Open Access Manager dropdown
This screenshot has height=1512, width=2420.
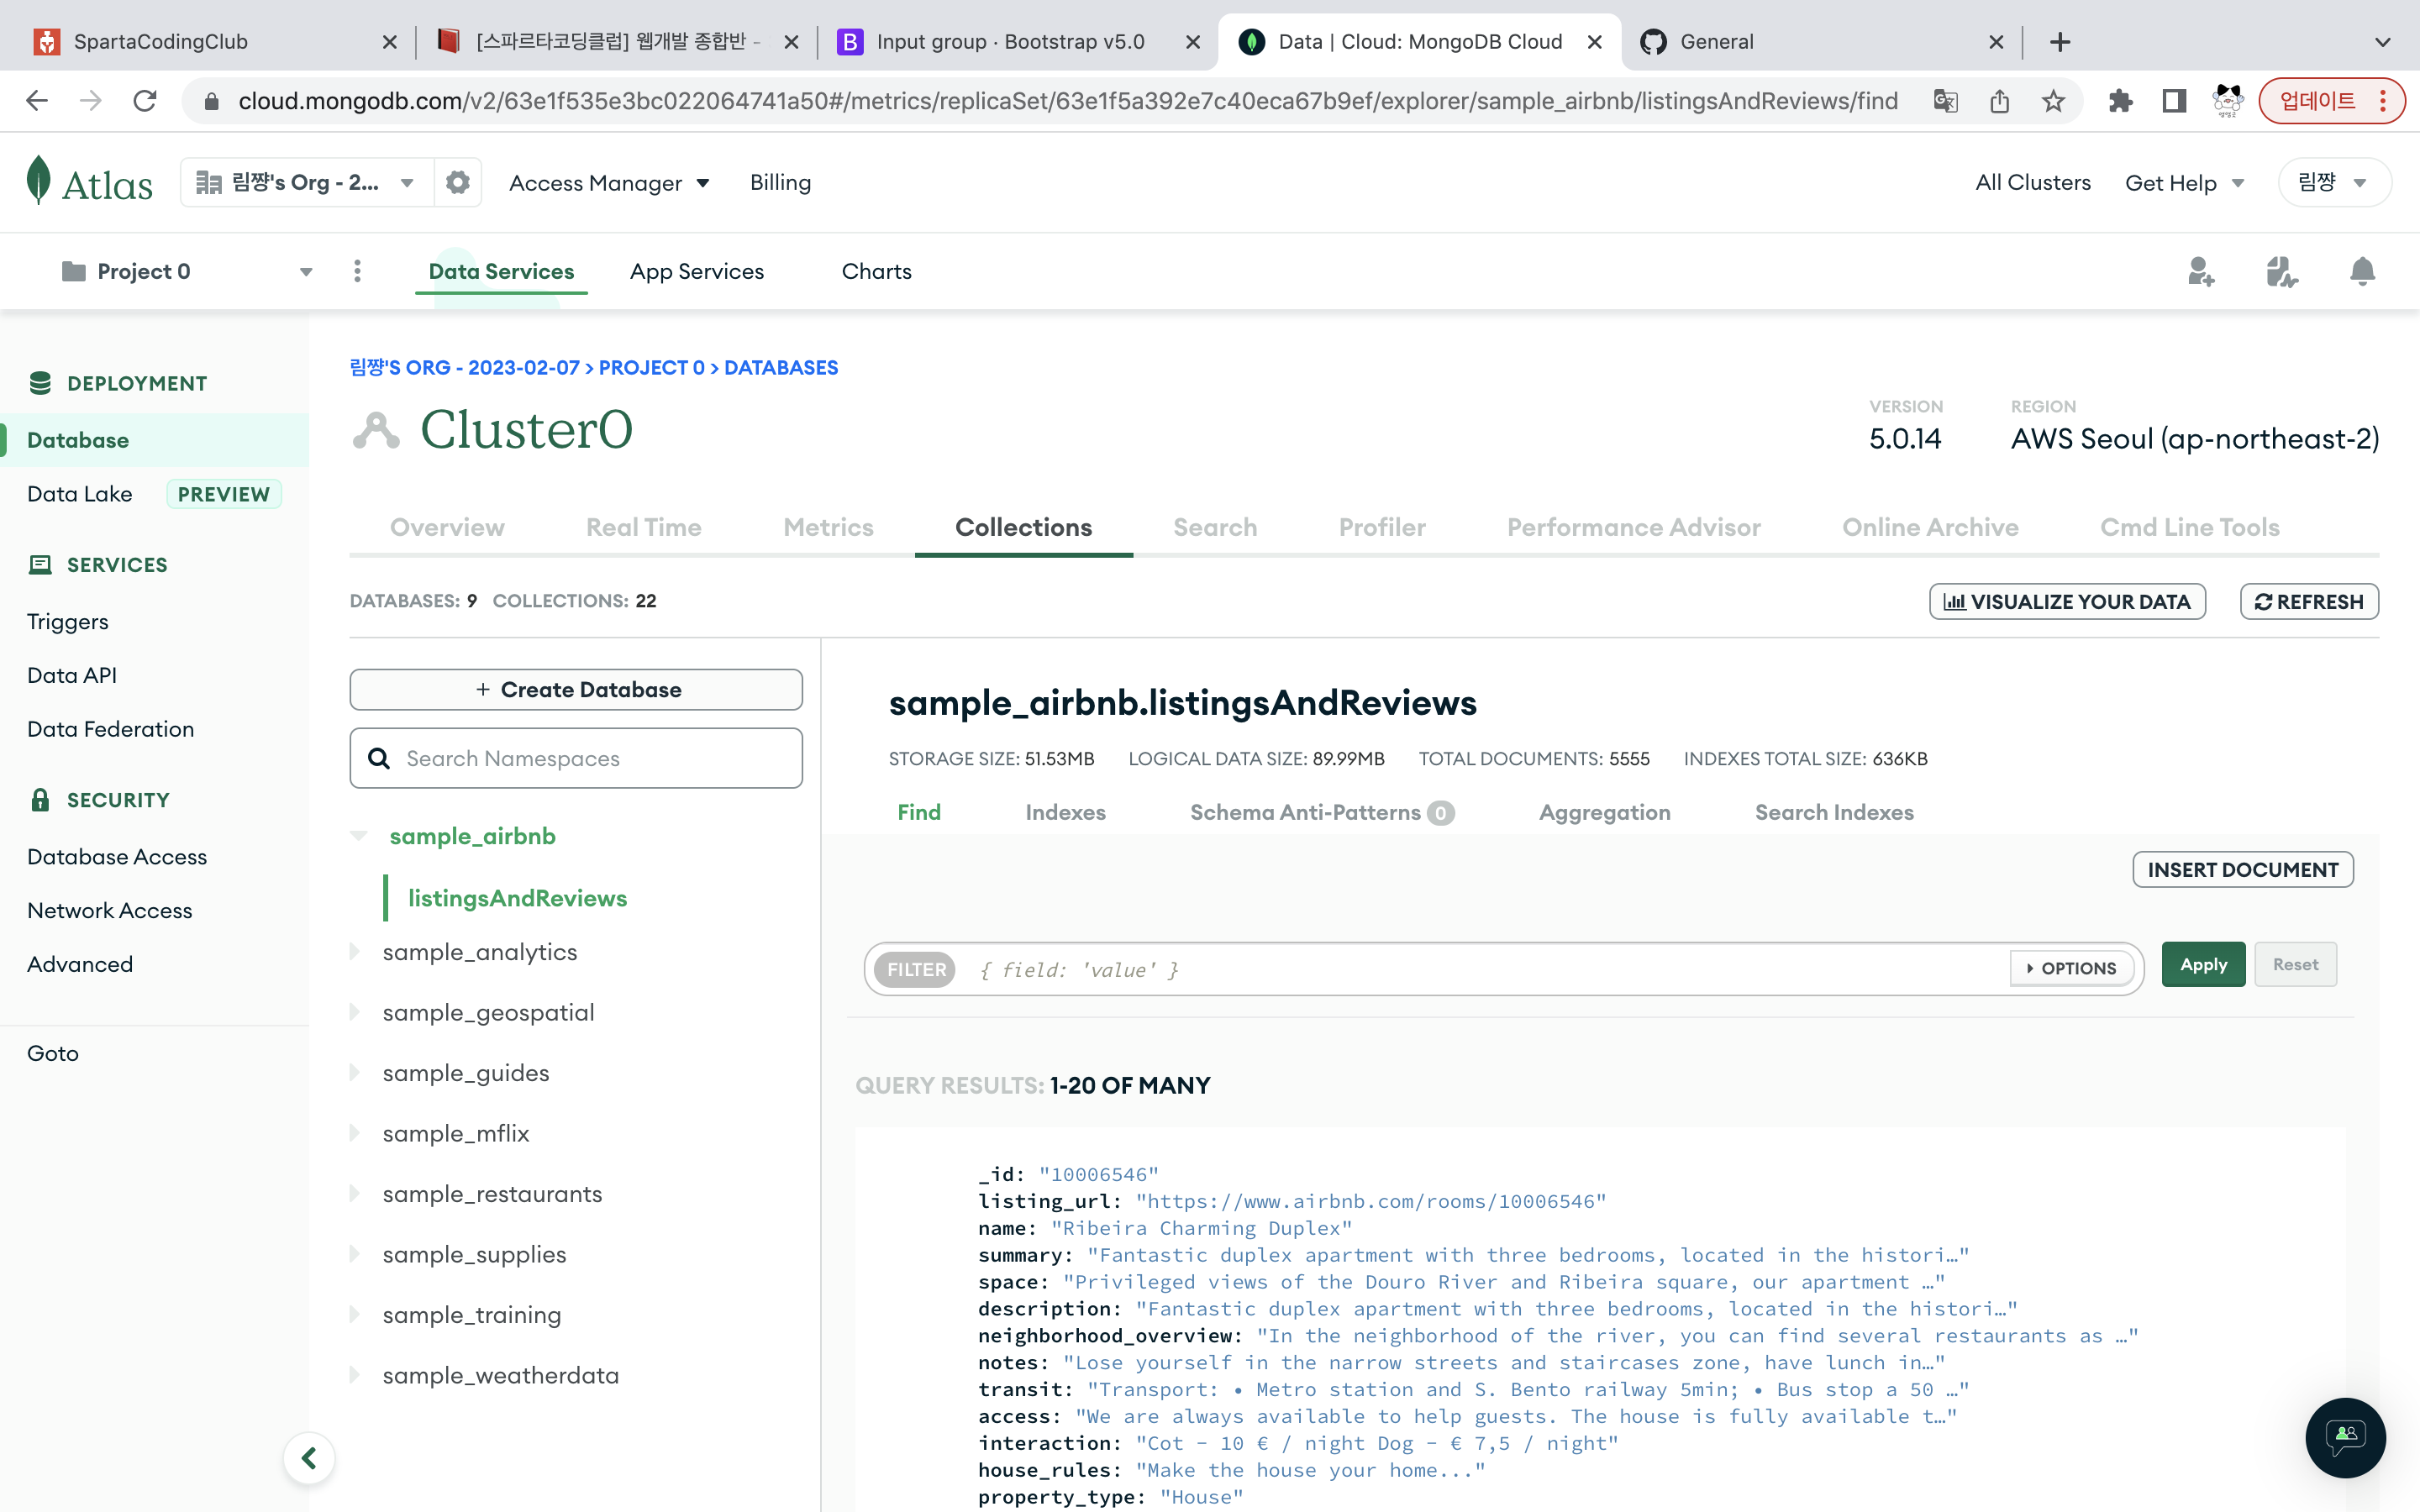pos(609,183)
